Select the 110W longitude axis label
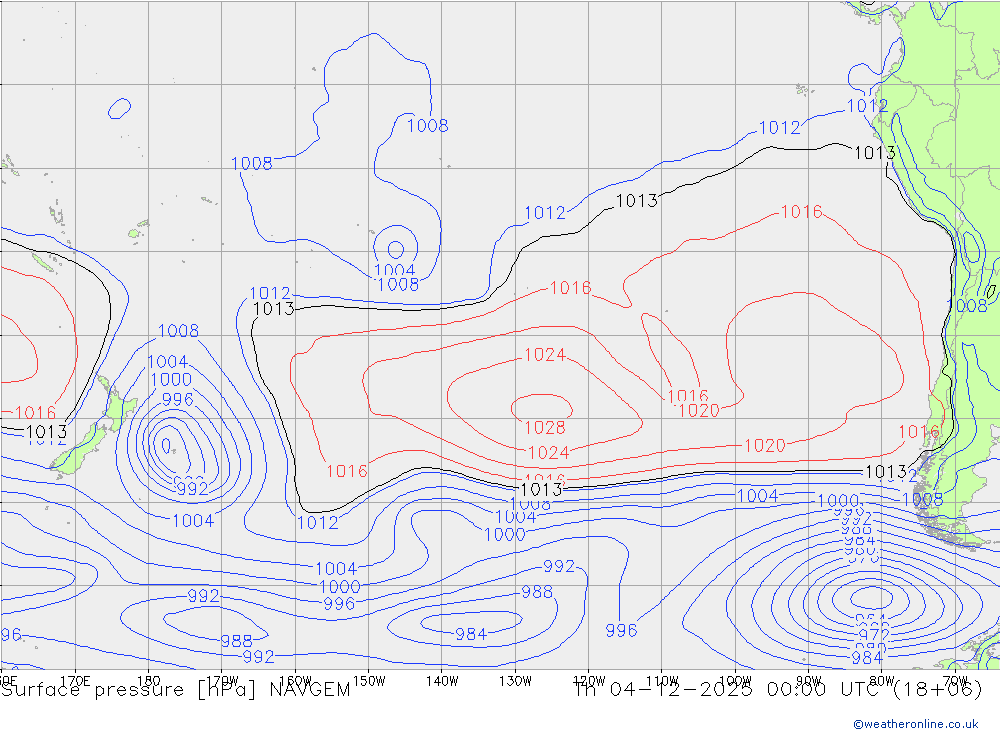 point(662,681)
